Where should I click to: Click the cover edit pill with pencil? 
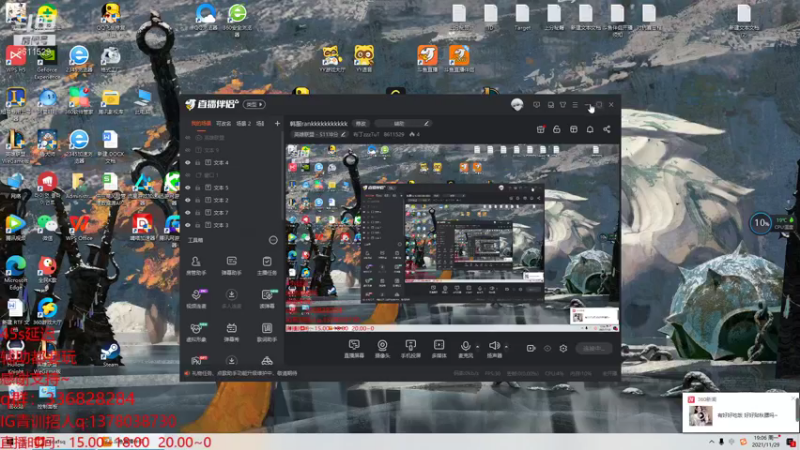403,123
